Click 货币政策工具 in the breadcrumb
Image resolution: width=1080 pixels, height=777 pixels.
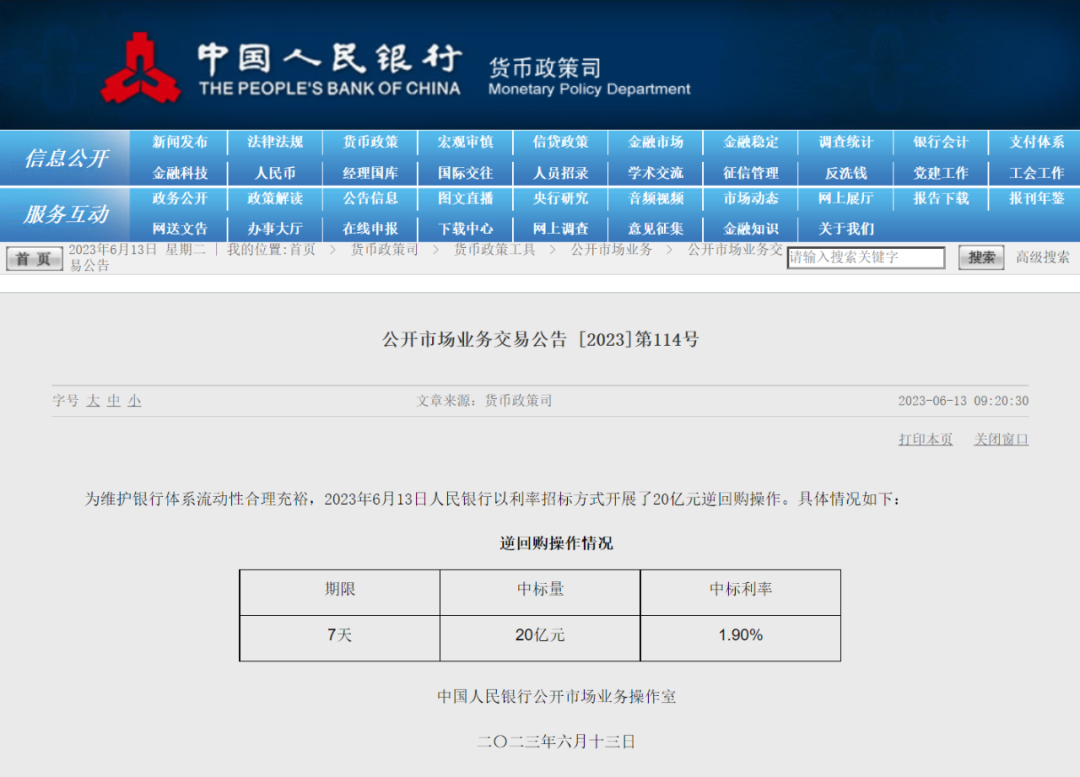[494, 250]
